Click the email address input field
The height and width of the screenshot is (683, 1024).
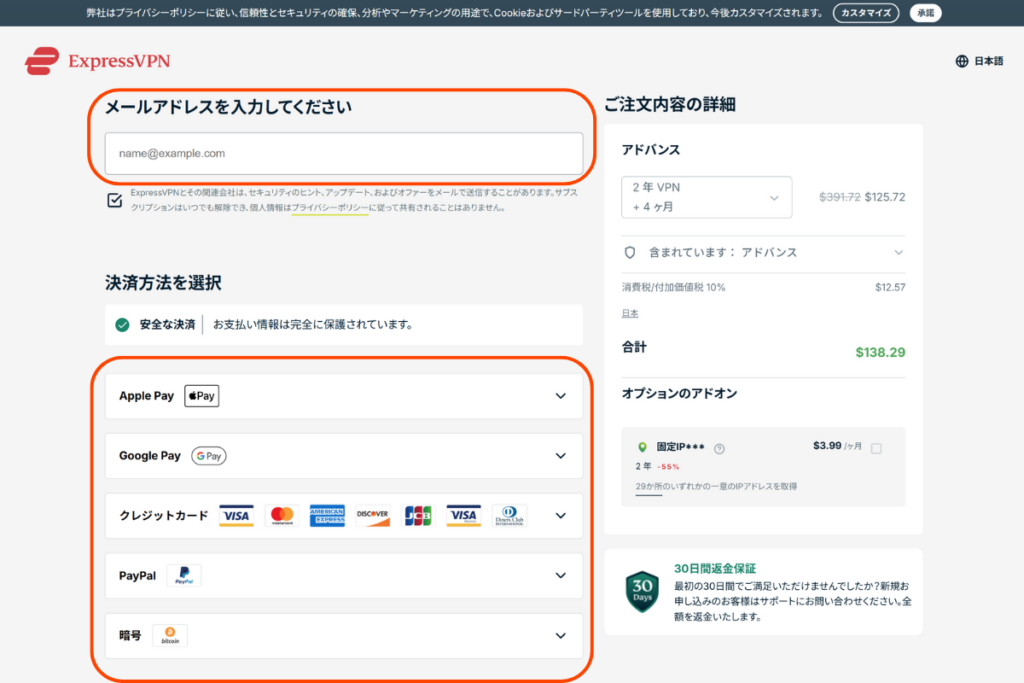(343, 154)
